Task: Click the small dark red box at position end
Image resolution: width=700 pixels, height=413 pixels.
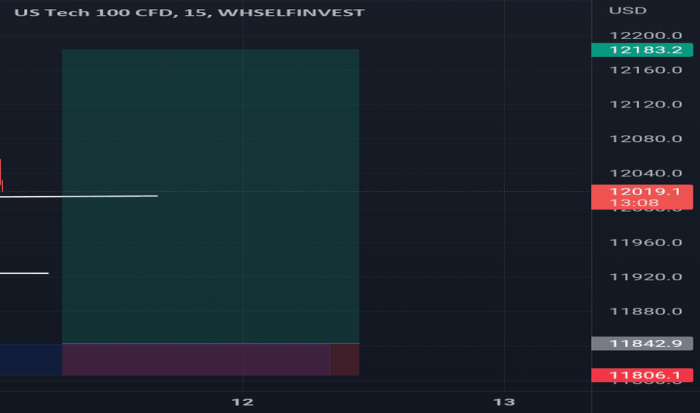Action: click(x=344, y=359)
